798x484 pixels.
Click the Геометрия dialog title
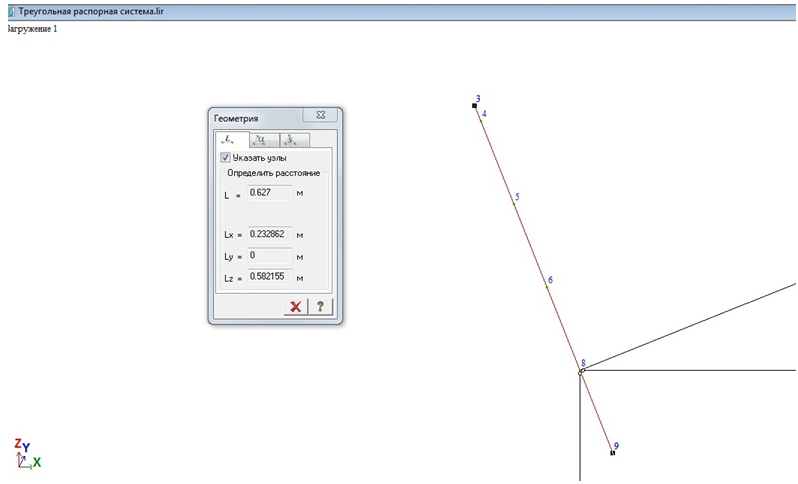[x=236, y=119]
